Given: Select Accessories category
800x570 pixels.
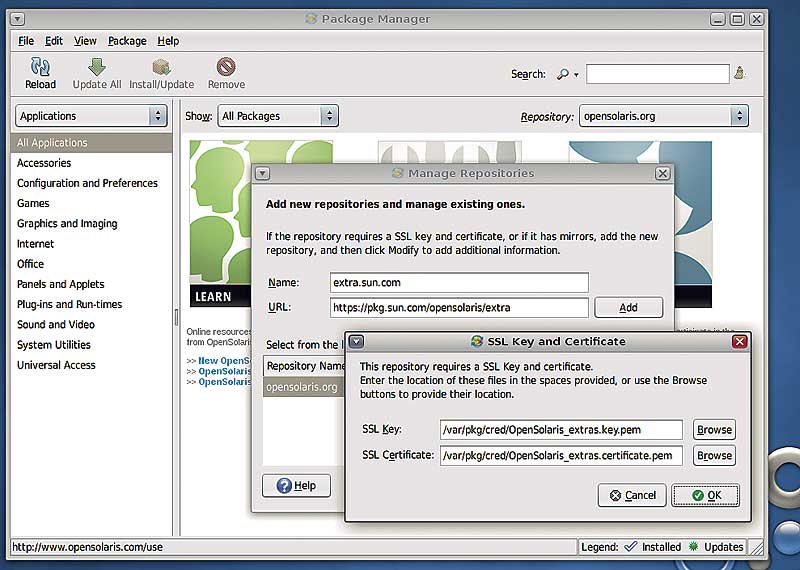Looking at the screenshot, I should click(91, 163).
